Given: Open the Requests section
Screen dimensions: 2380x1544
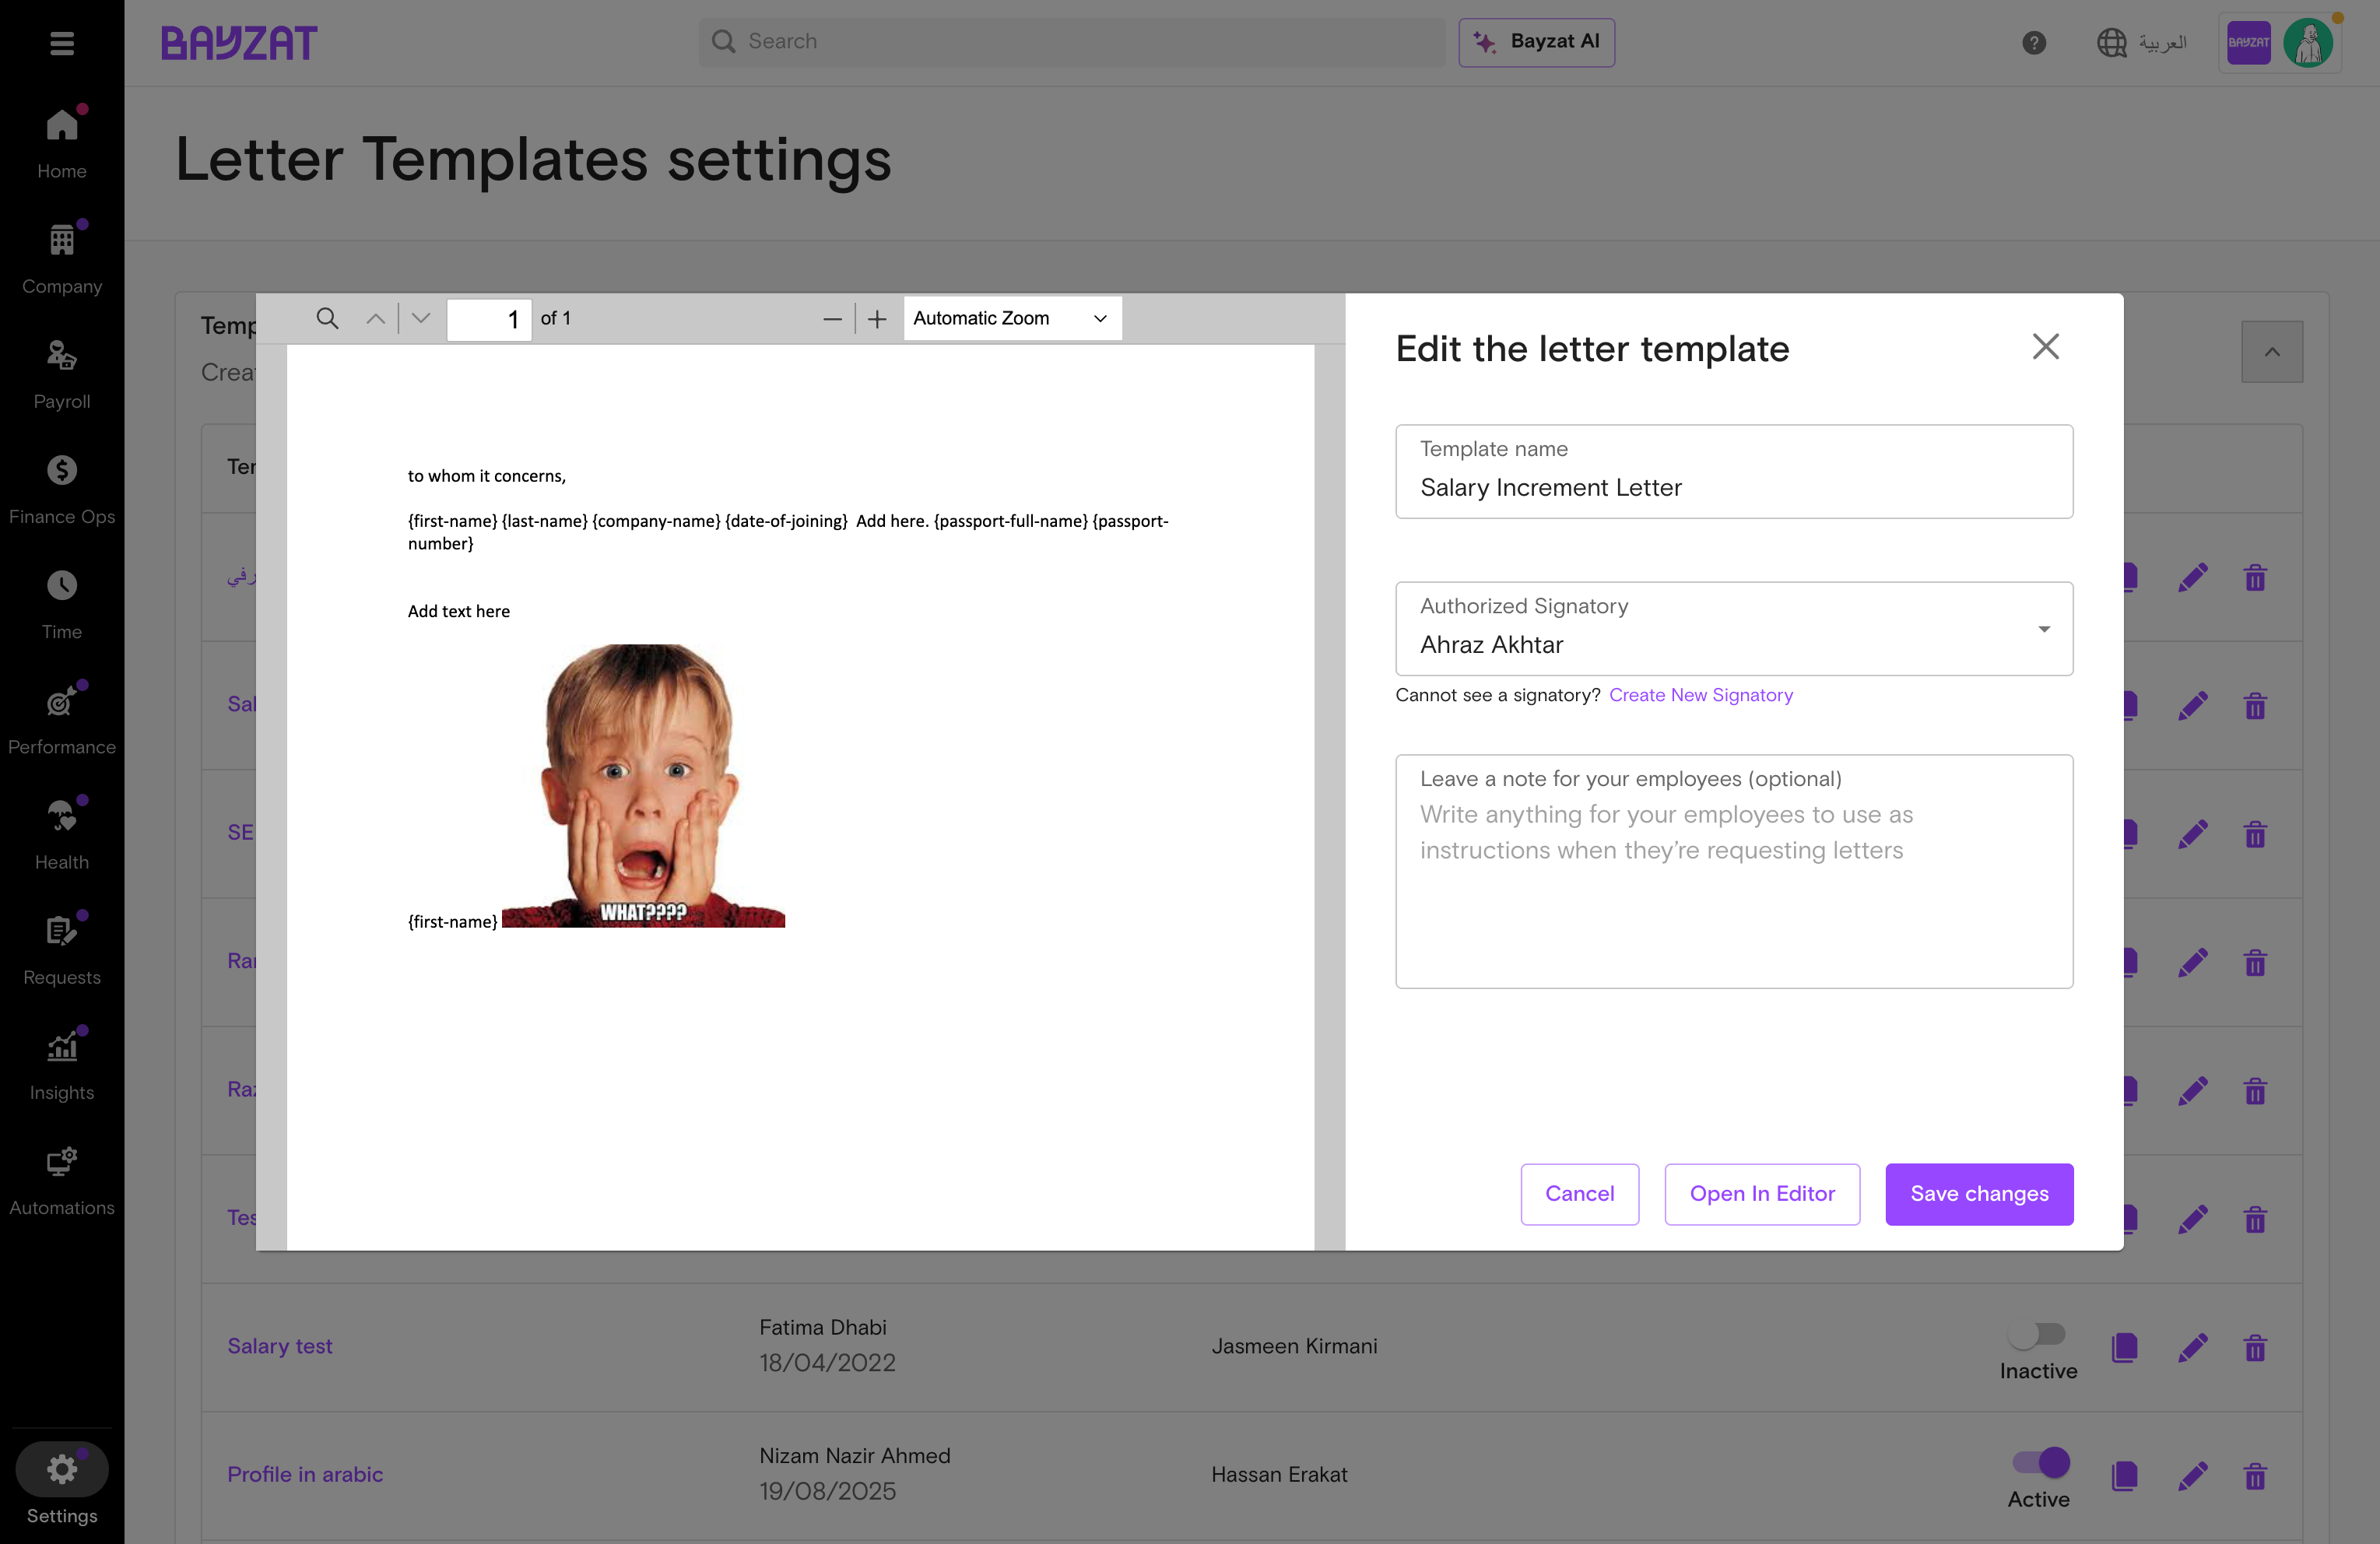Looking at the screenshot, I should (x=62, y=949).
